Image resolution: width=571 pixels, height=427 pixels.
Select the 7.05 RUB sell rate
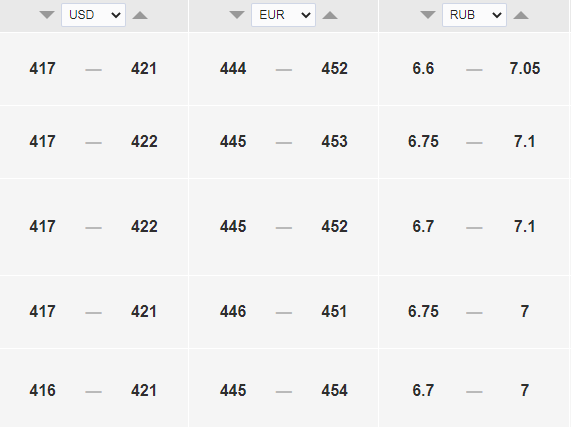(525, 68)
